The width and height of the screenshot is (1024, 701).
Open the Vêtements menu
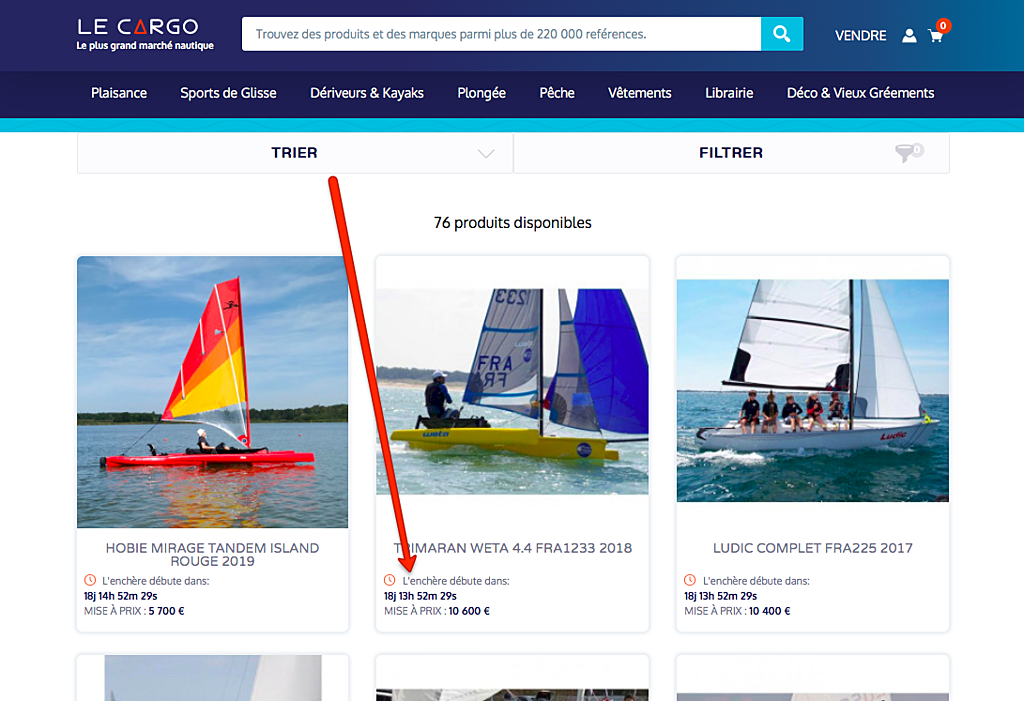(x=639, y=93)
